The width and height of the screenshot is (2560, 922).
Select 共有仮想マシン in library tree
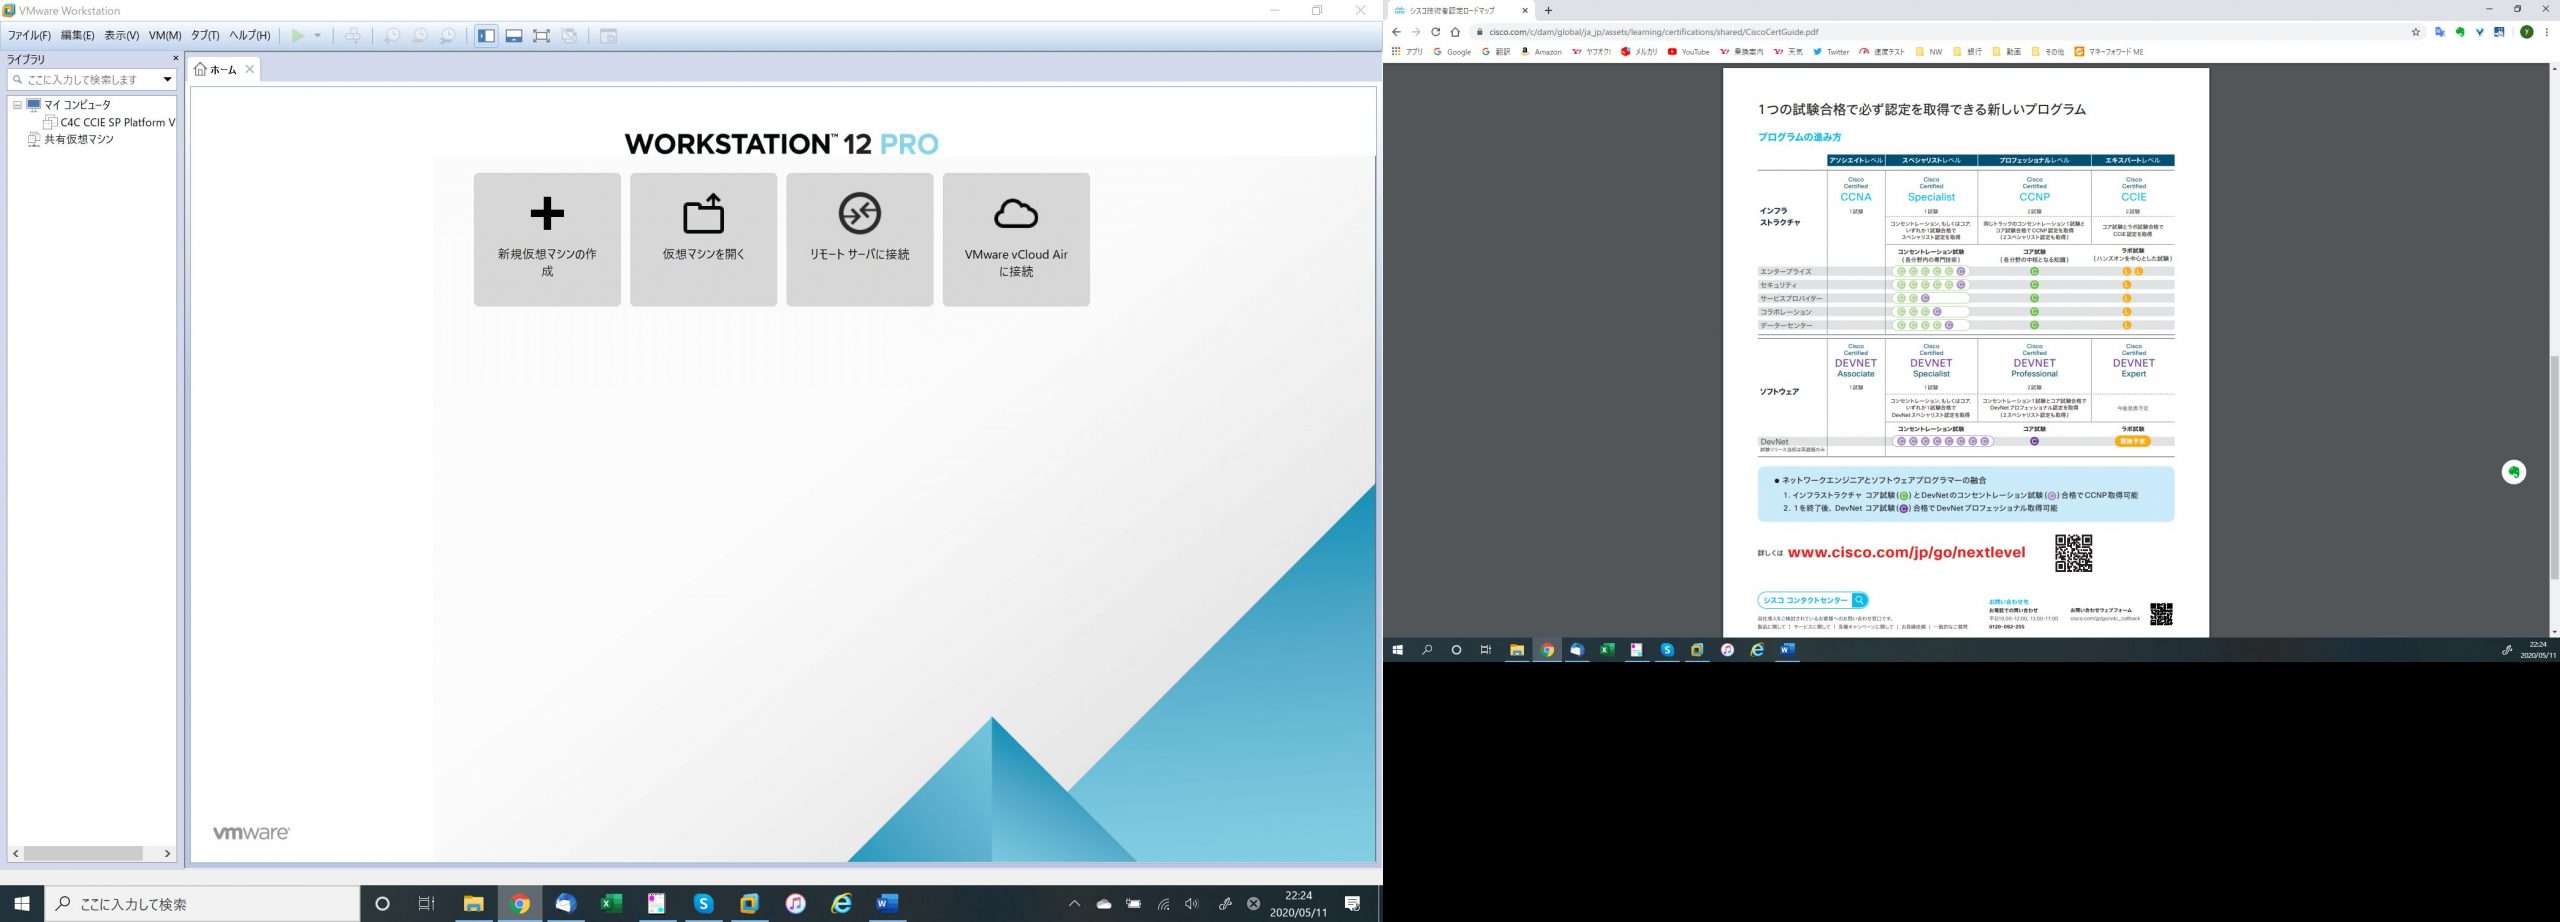70,139
